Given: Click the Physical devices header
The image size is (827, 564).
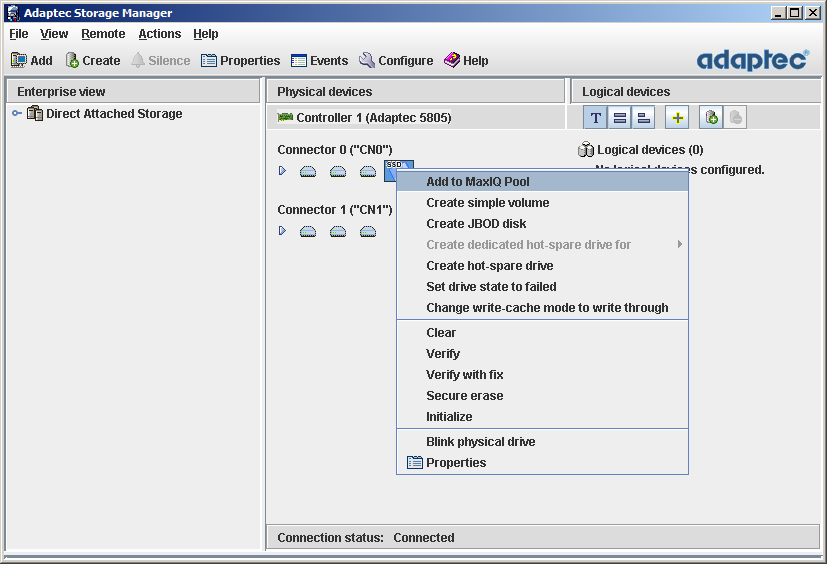Looking at the screenshot, I should pyautogui.click(x=415, y=92).
